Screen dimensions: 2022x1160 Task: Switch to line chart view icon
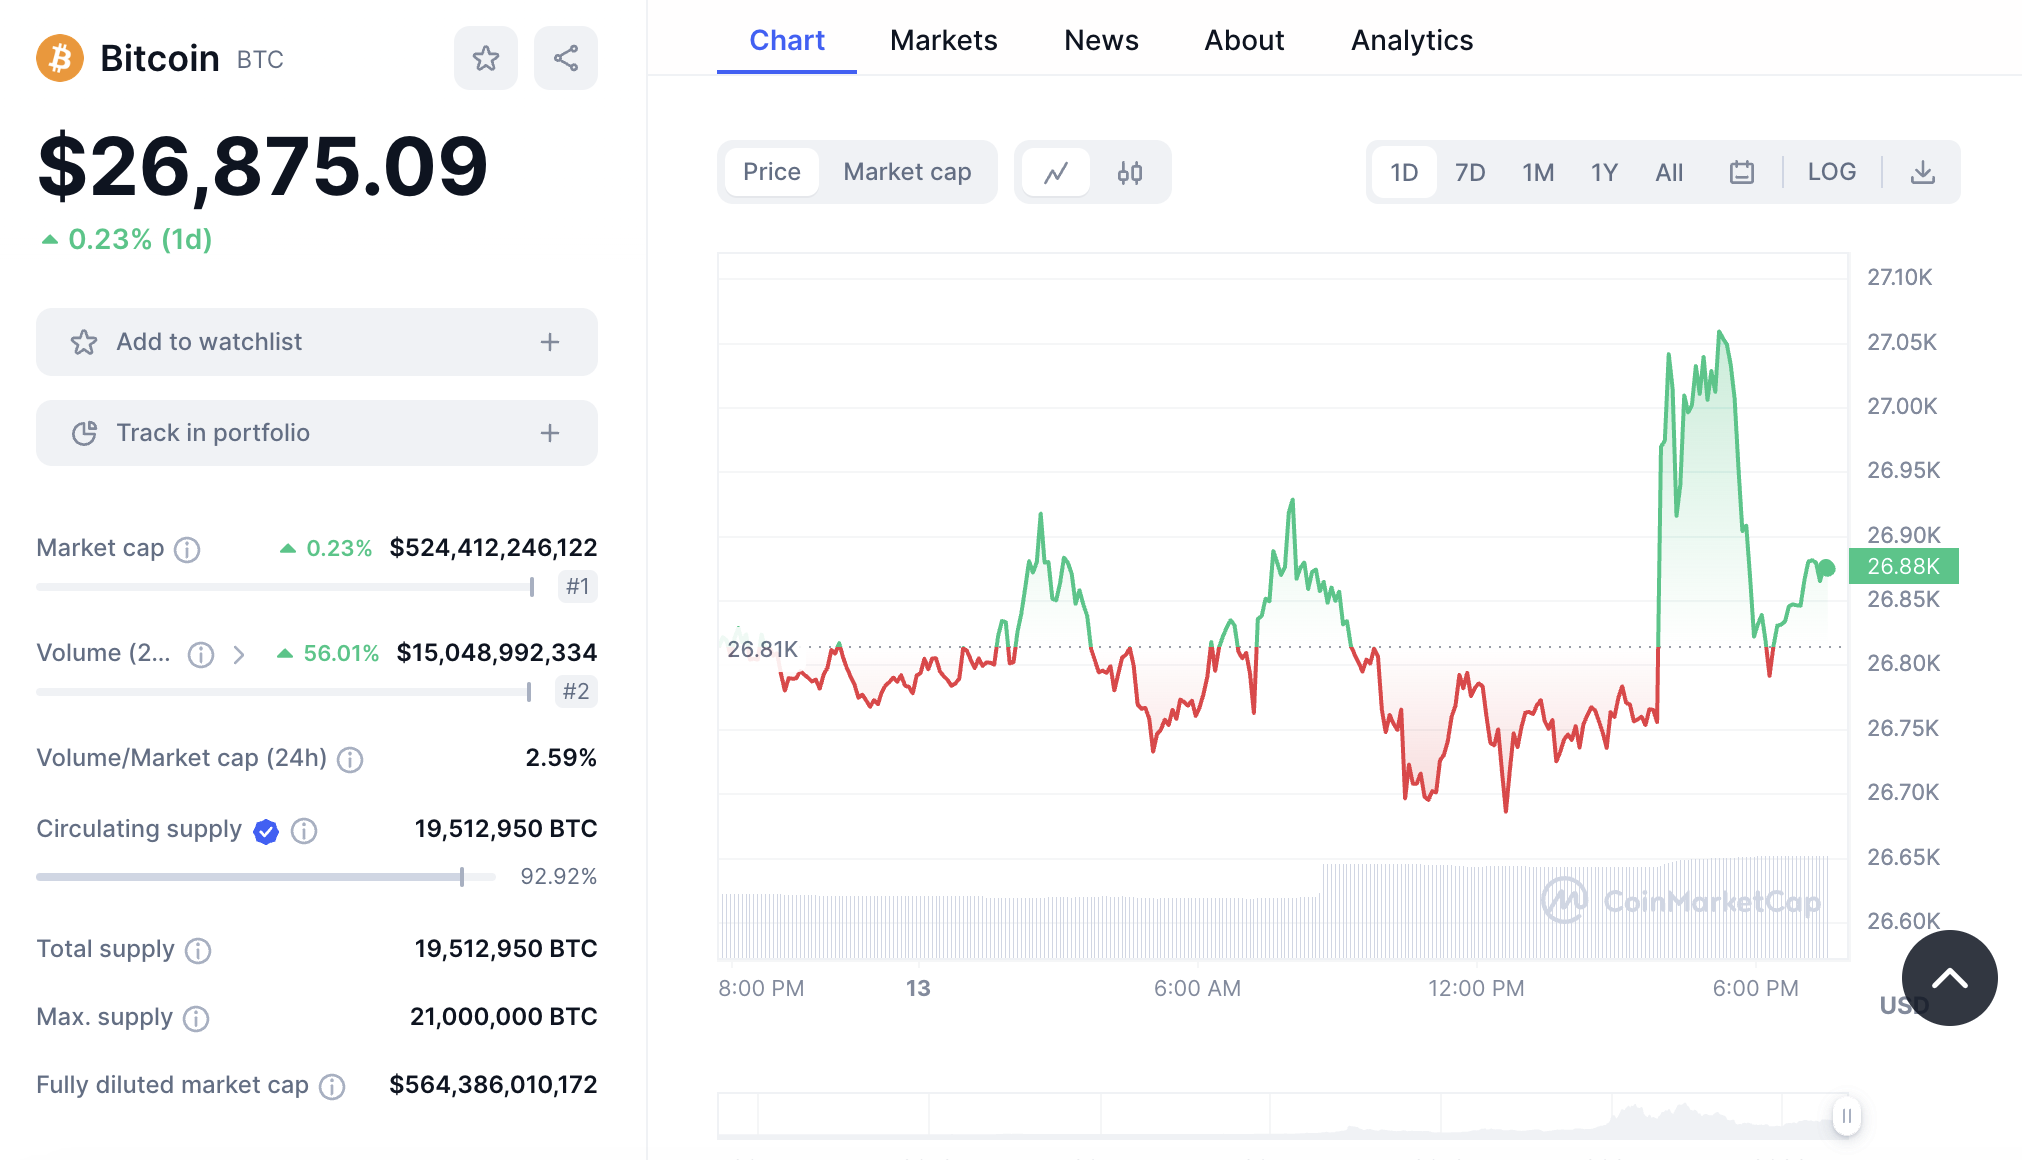click(x=1056, y=173)
